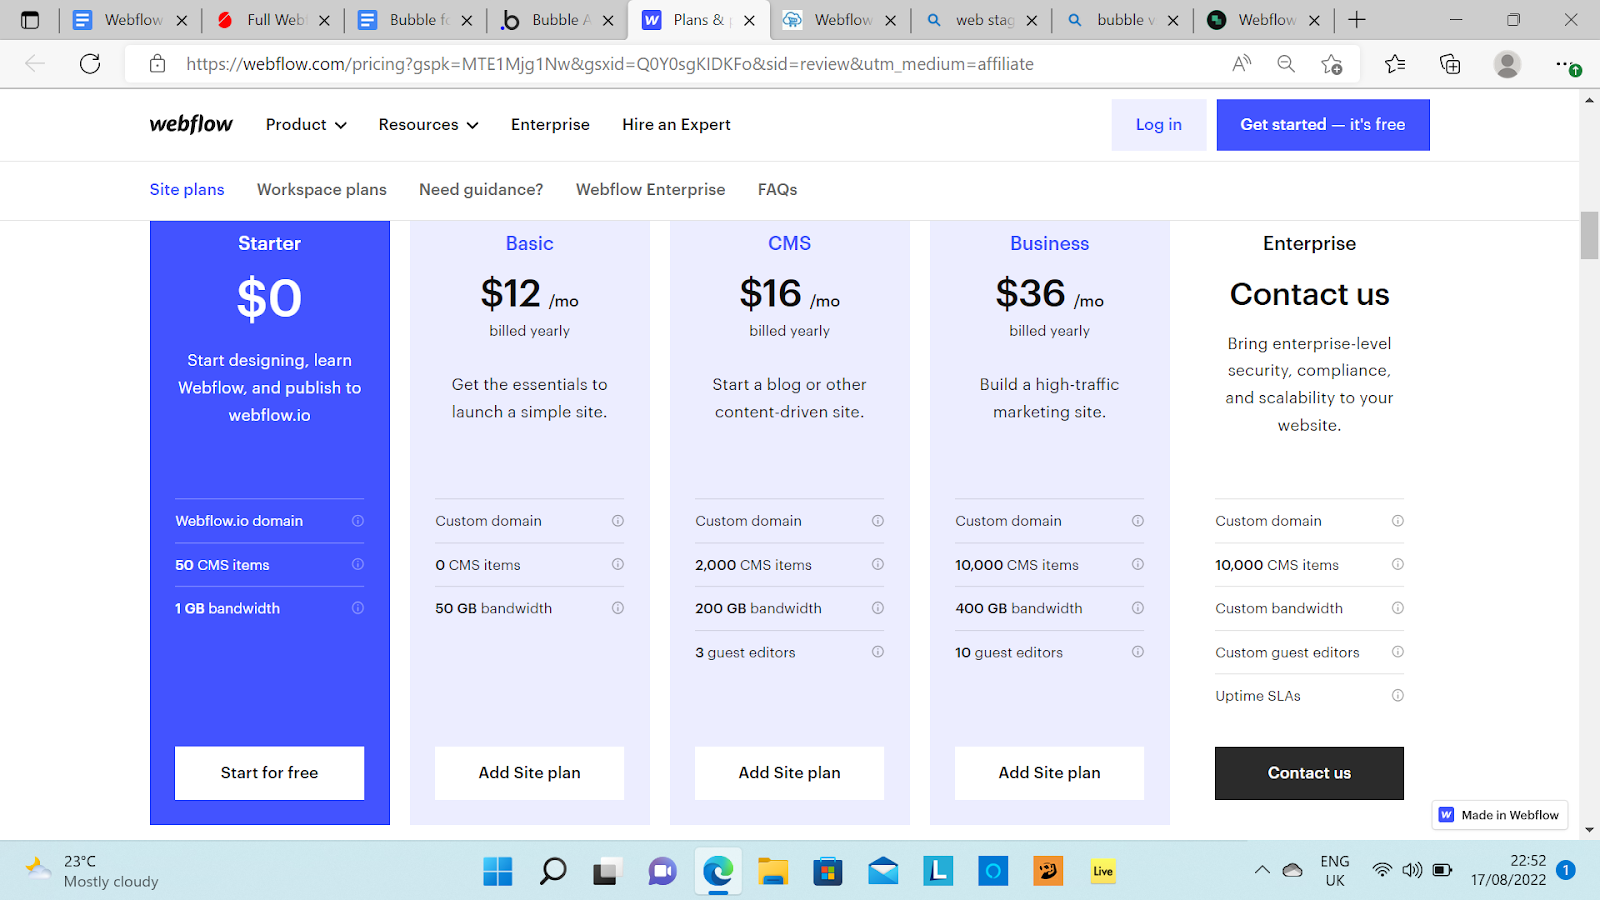1600x900 pixels.
Task: Select the Site plans tab
Action: click(x=187, y=190)
